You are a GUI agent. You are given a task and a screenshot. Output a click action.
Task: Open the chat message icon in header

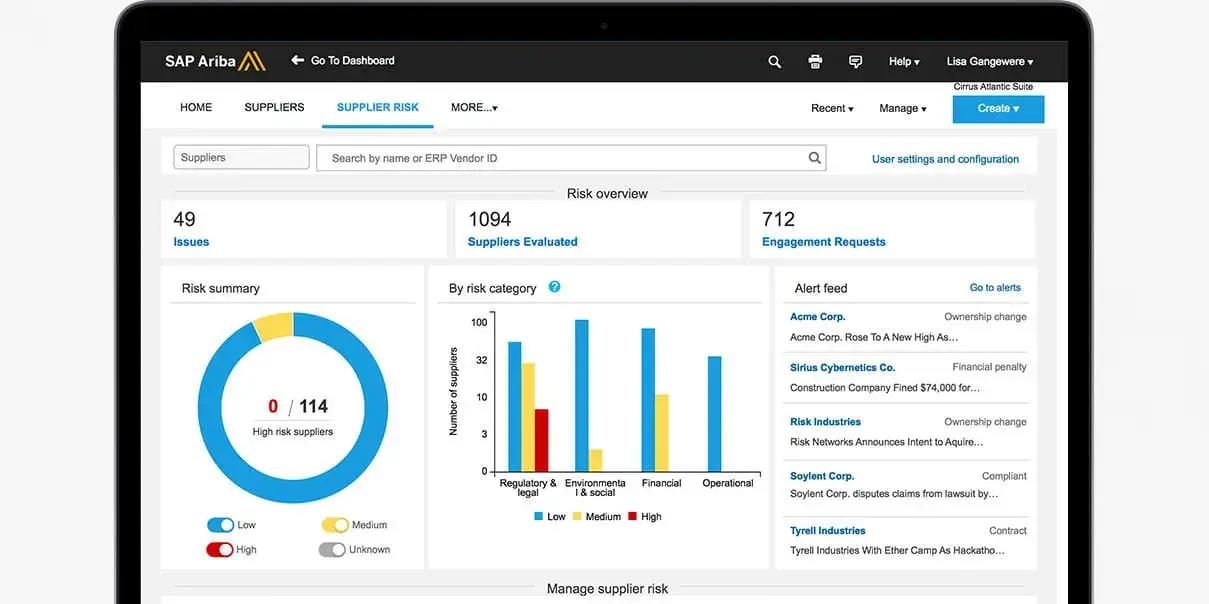[x=855, y=62]
